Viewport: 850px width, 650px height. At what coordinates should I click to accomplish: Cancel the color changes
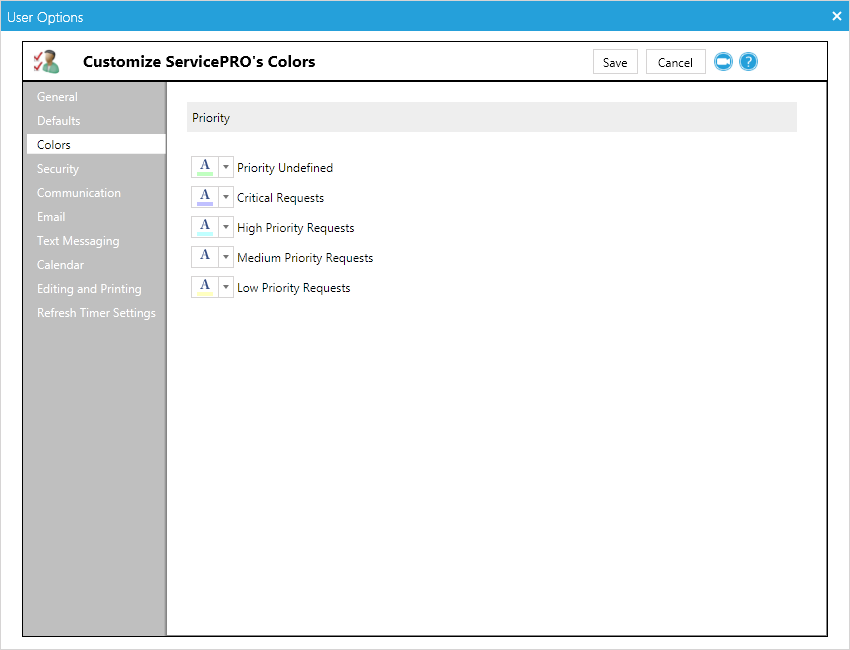pyautogui.click(x=675, y=62)
